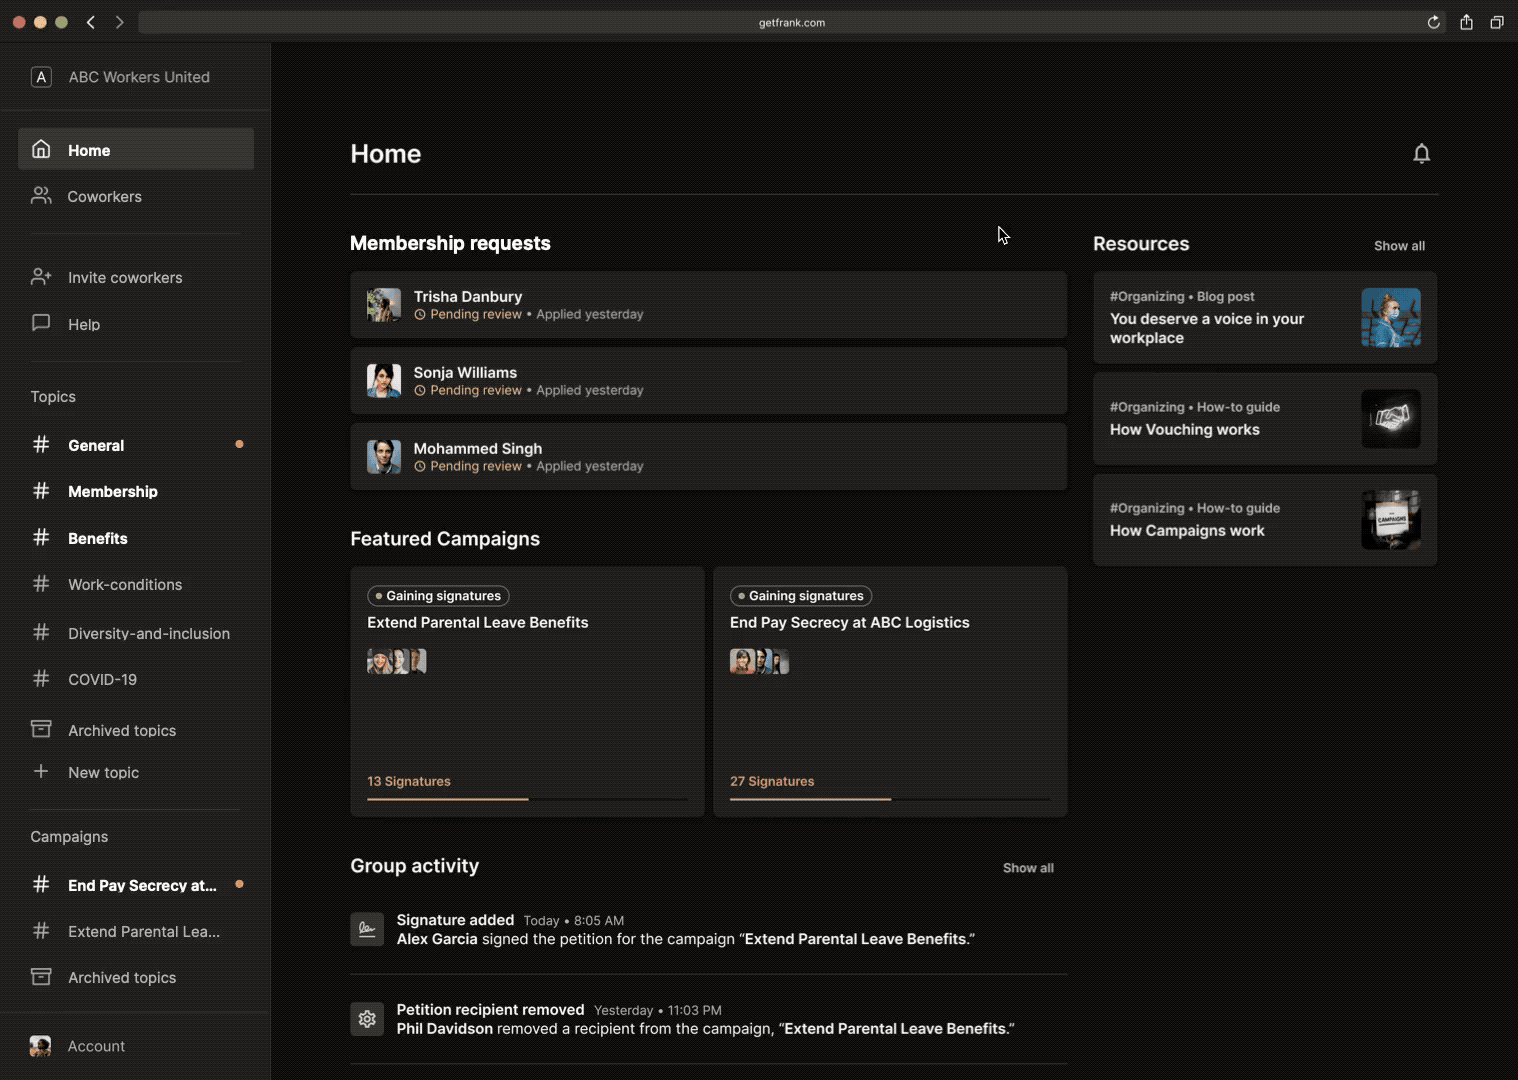
Task: Go back with the browser back arrow
Action: coord(91,22)
